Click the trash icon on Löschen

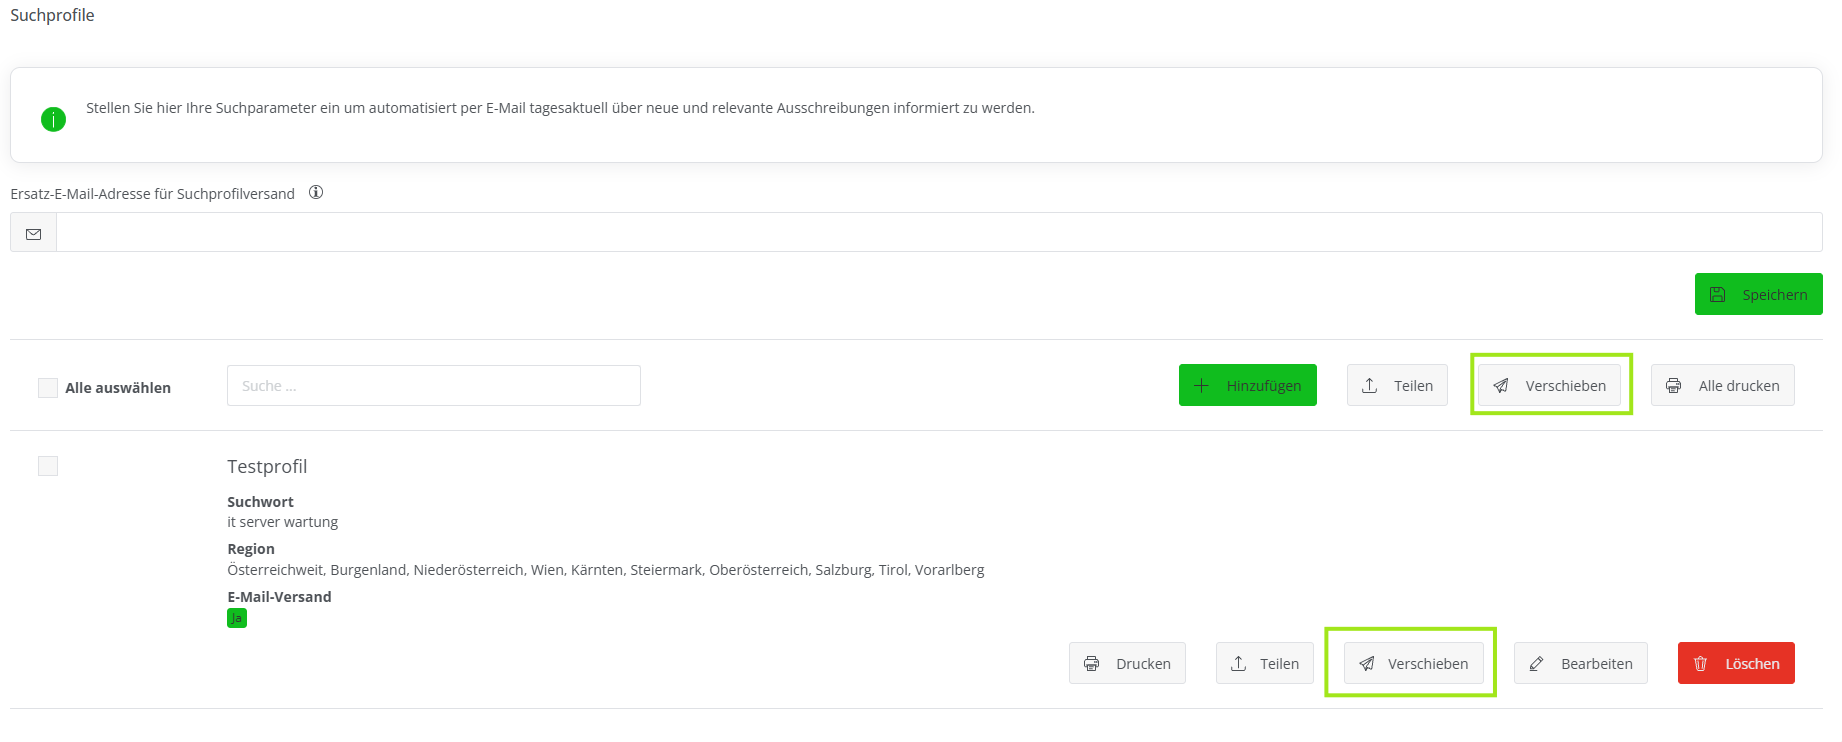tap(1701, 664)
